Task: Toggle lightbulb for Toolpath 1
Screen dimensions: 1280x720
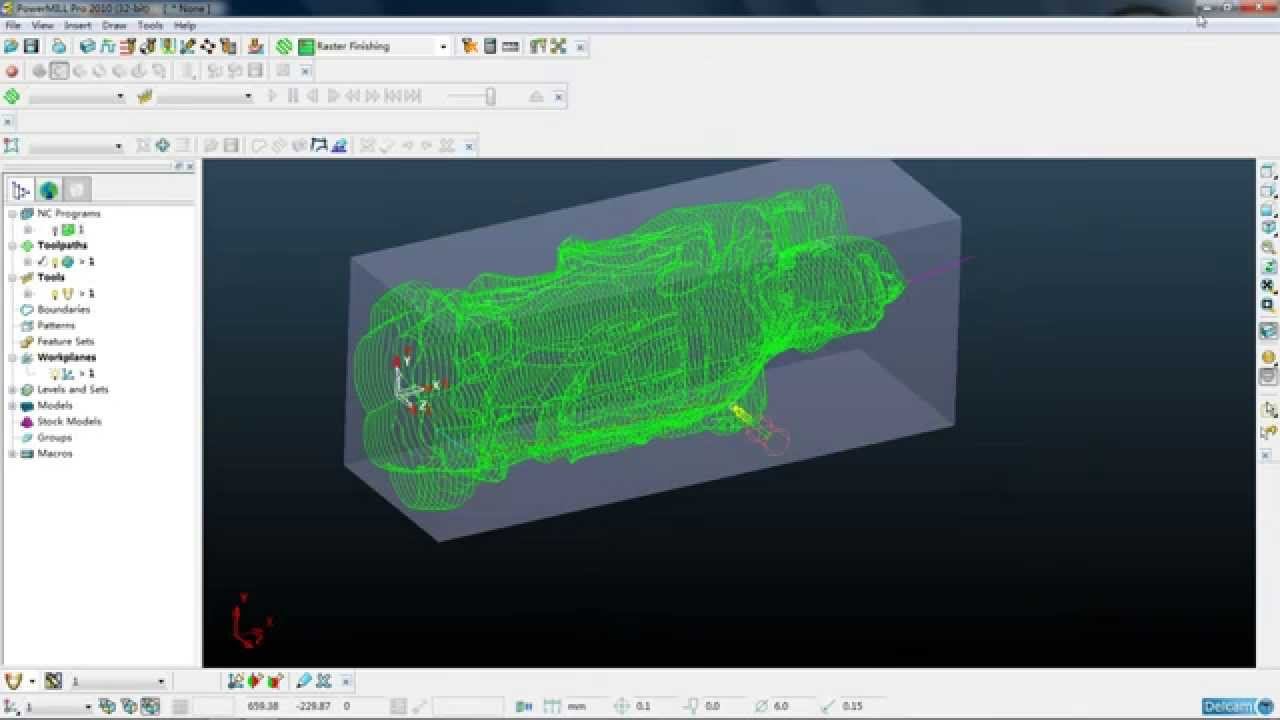Action: [x=55, y=262]
